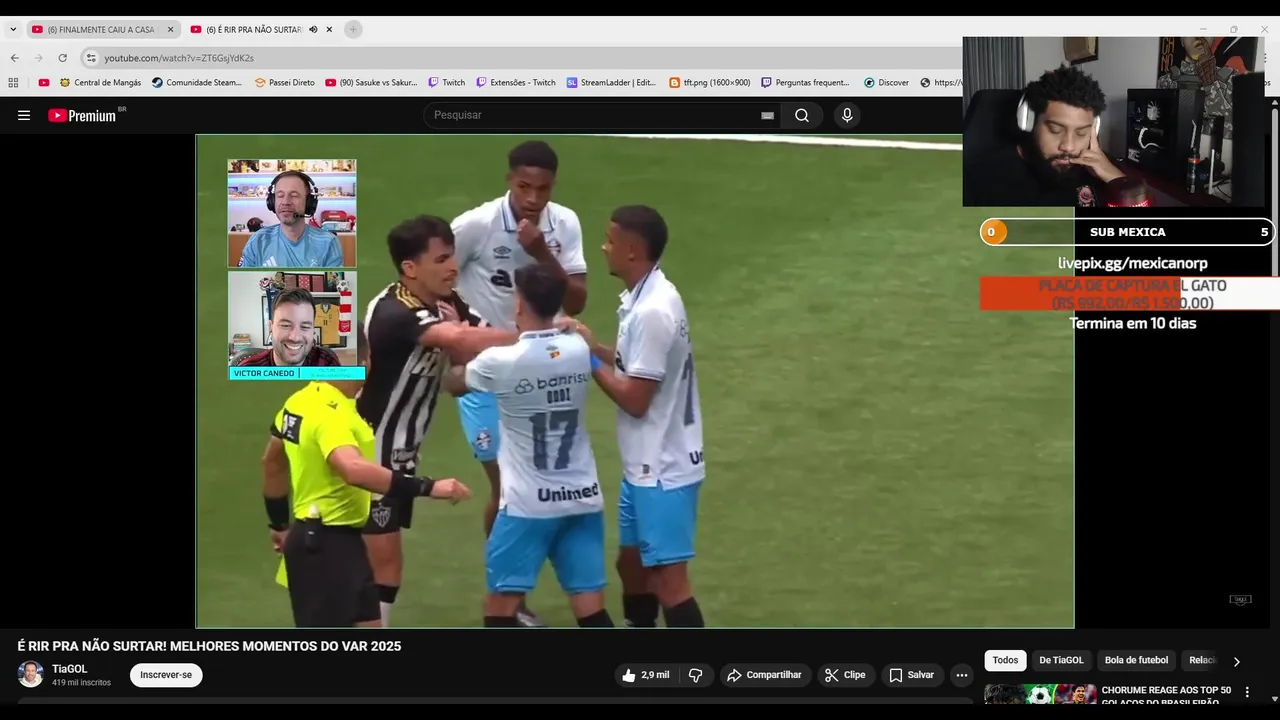
Task: Open the TiaGOL channel avatar
Action: (30, 674)
